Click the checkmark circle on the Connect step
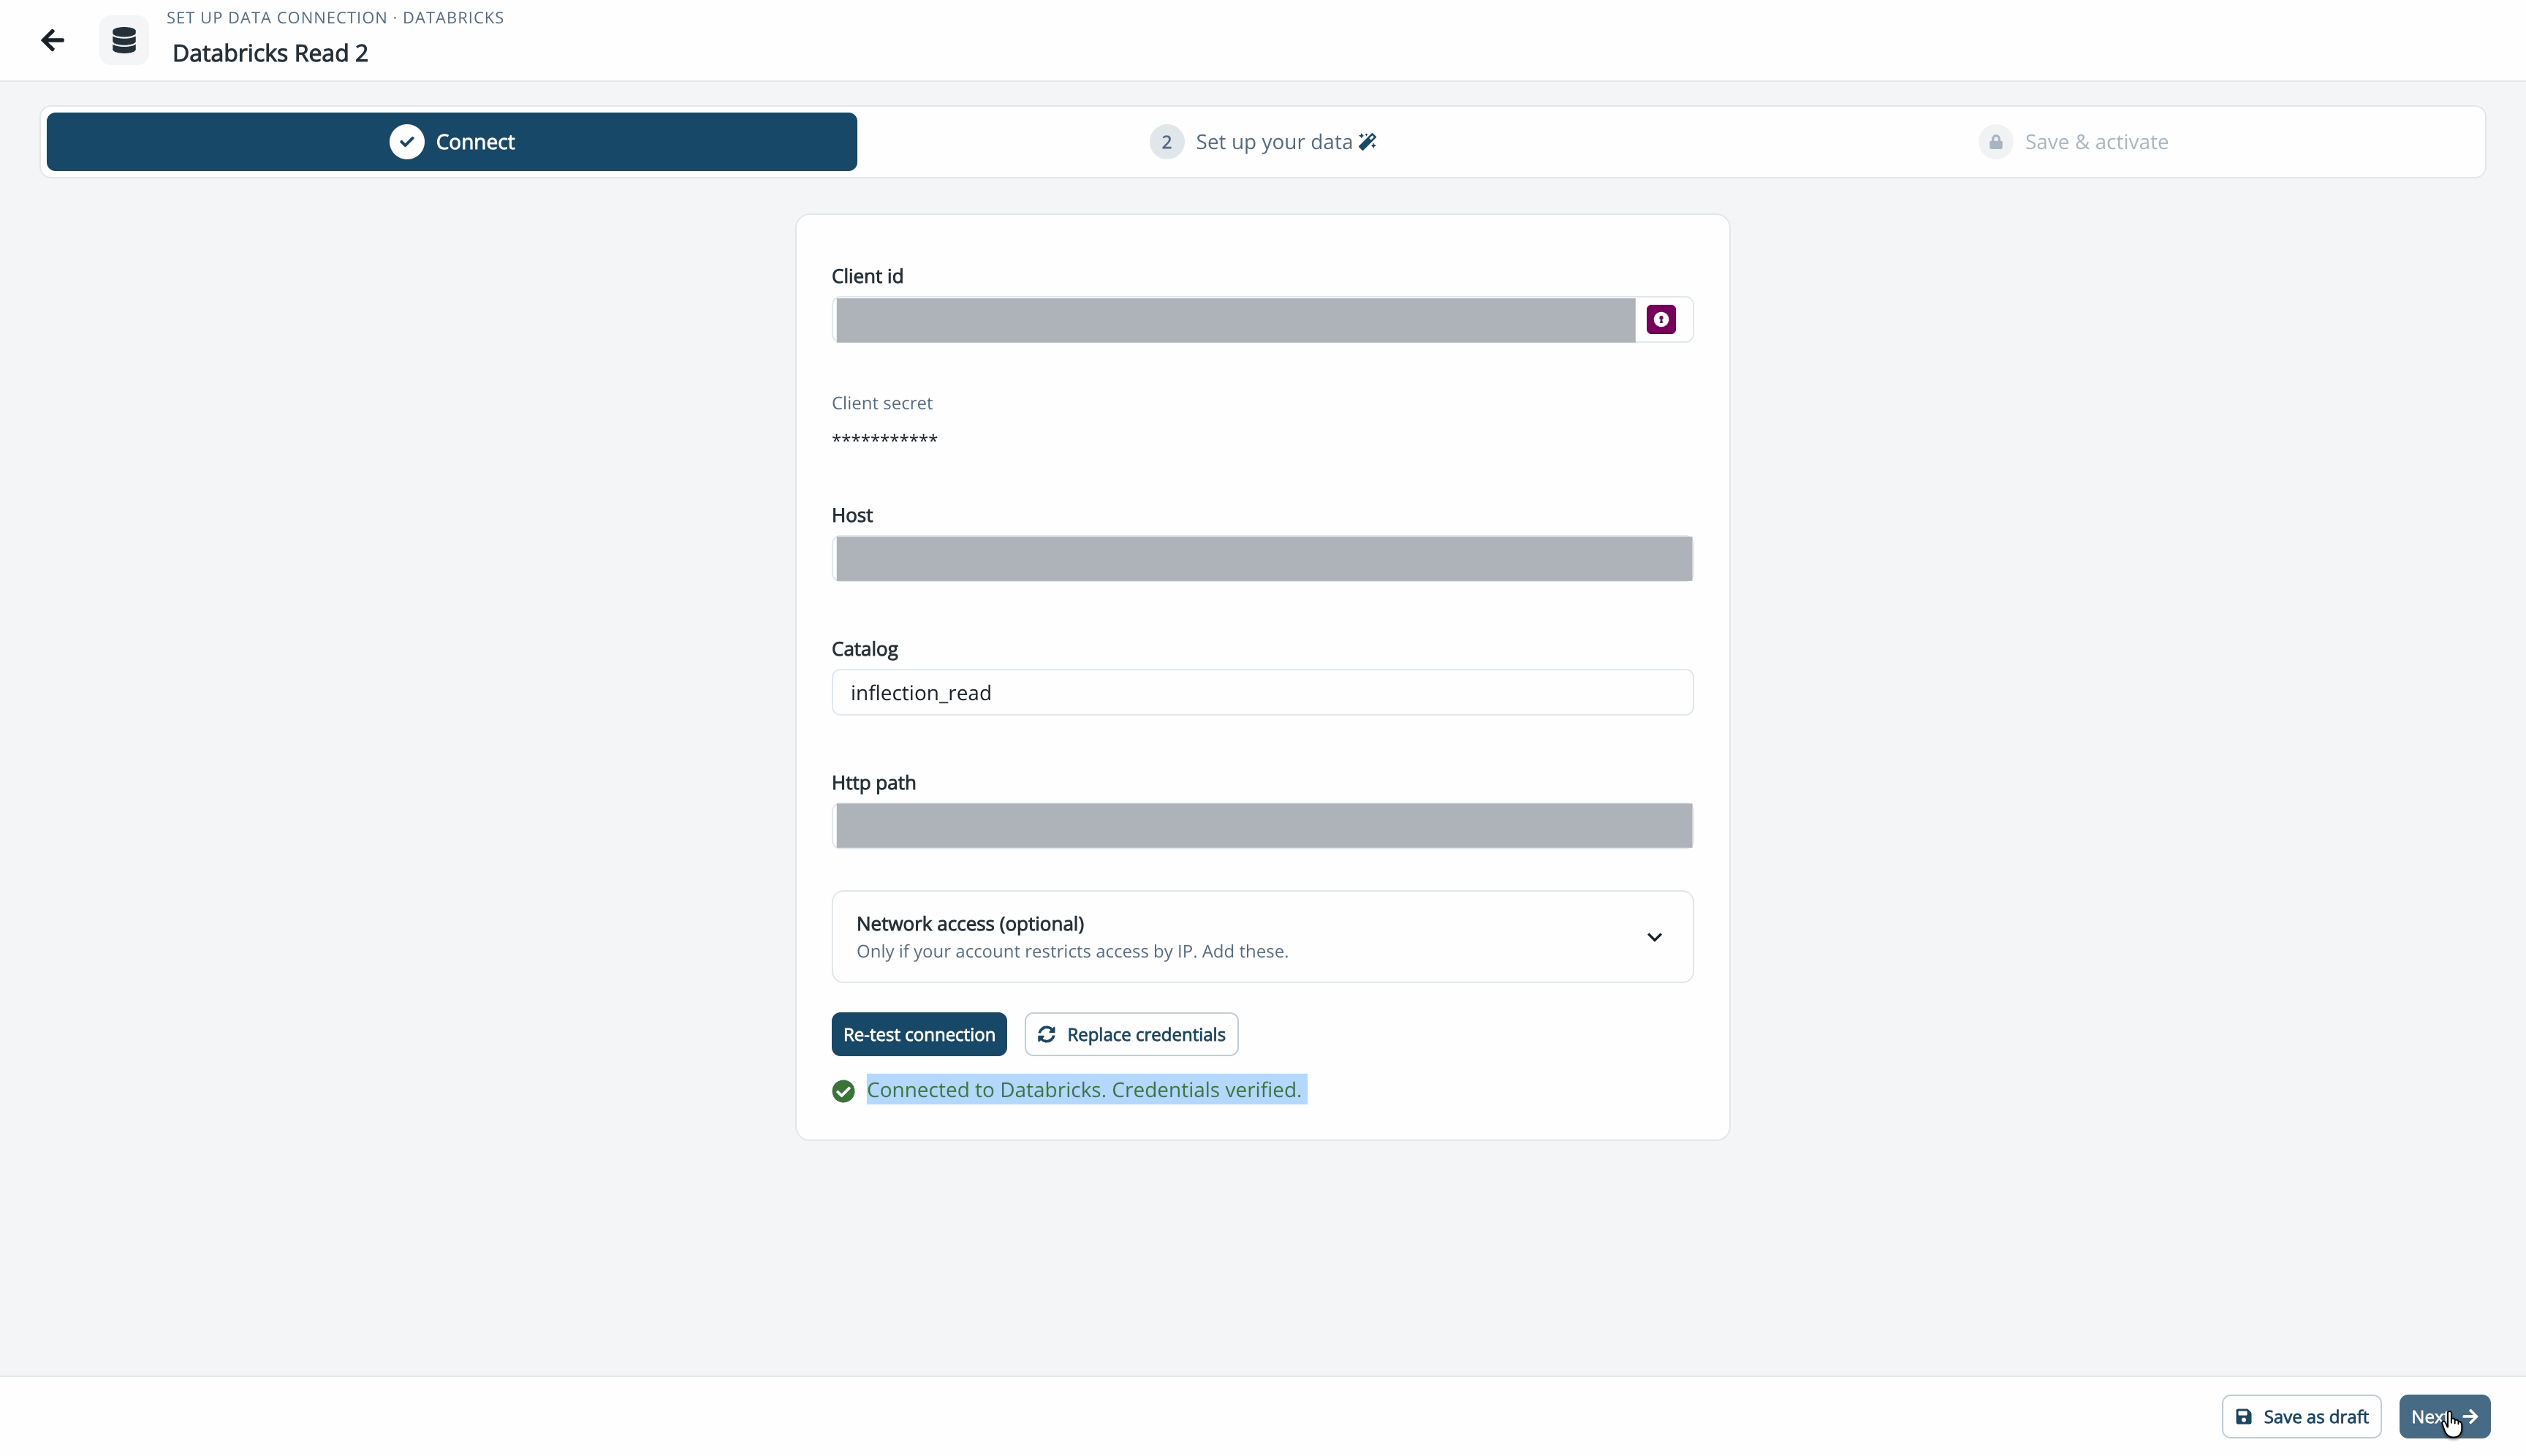The height and width of the screenshot is (1456, 2526). coord(407,142)
